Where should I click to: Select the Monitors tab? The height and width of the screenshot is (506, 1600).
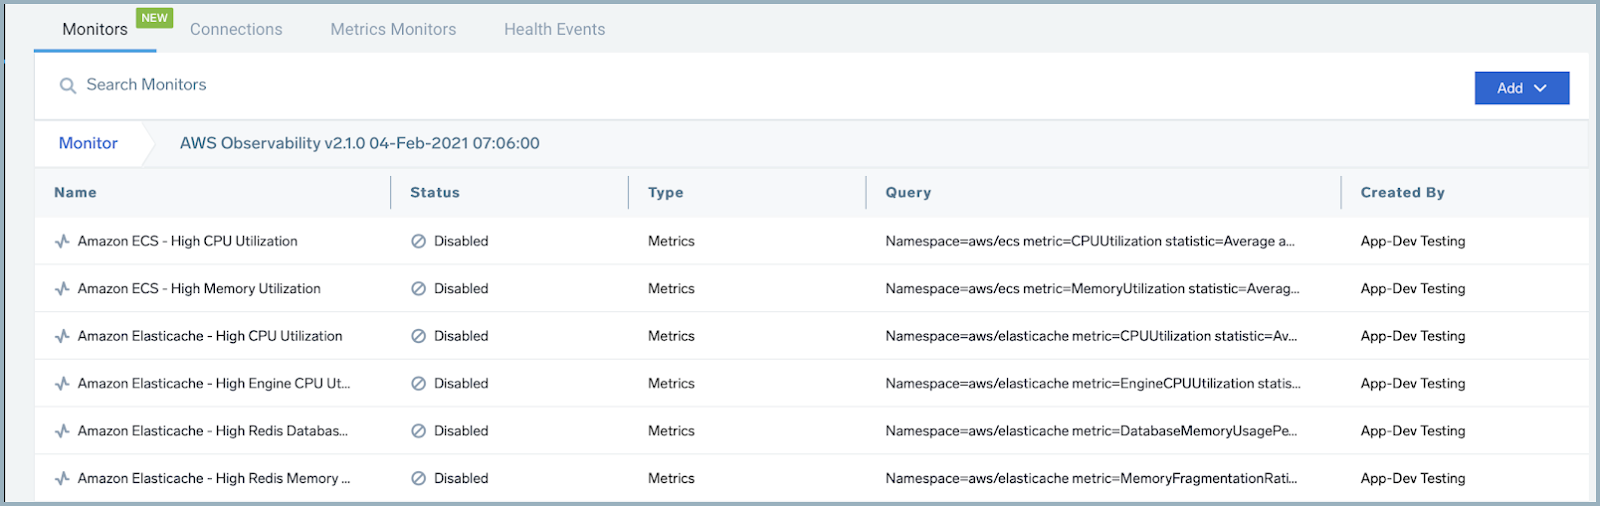click(95, 30)
